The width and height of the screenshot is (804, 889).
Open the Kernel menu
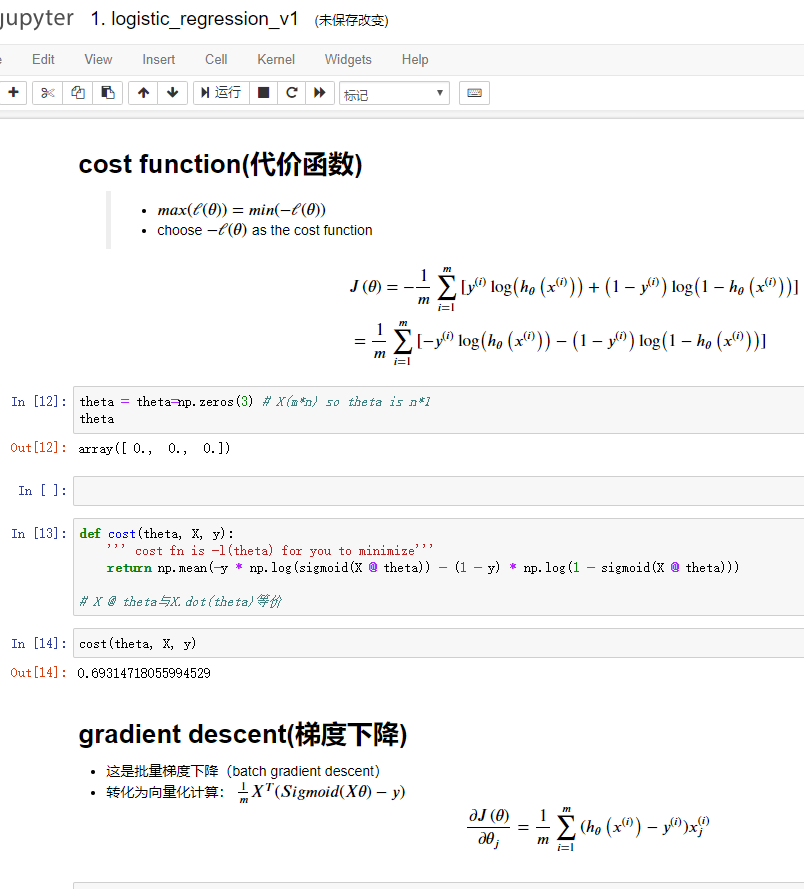coord(276,60)
